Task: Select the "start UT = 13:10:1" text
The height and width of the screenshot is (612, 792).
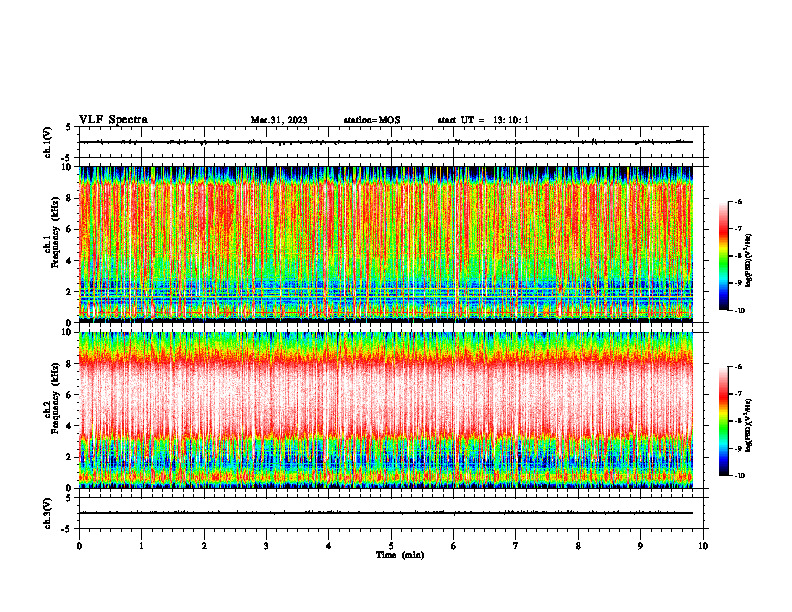Action: pos(483,120)
